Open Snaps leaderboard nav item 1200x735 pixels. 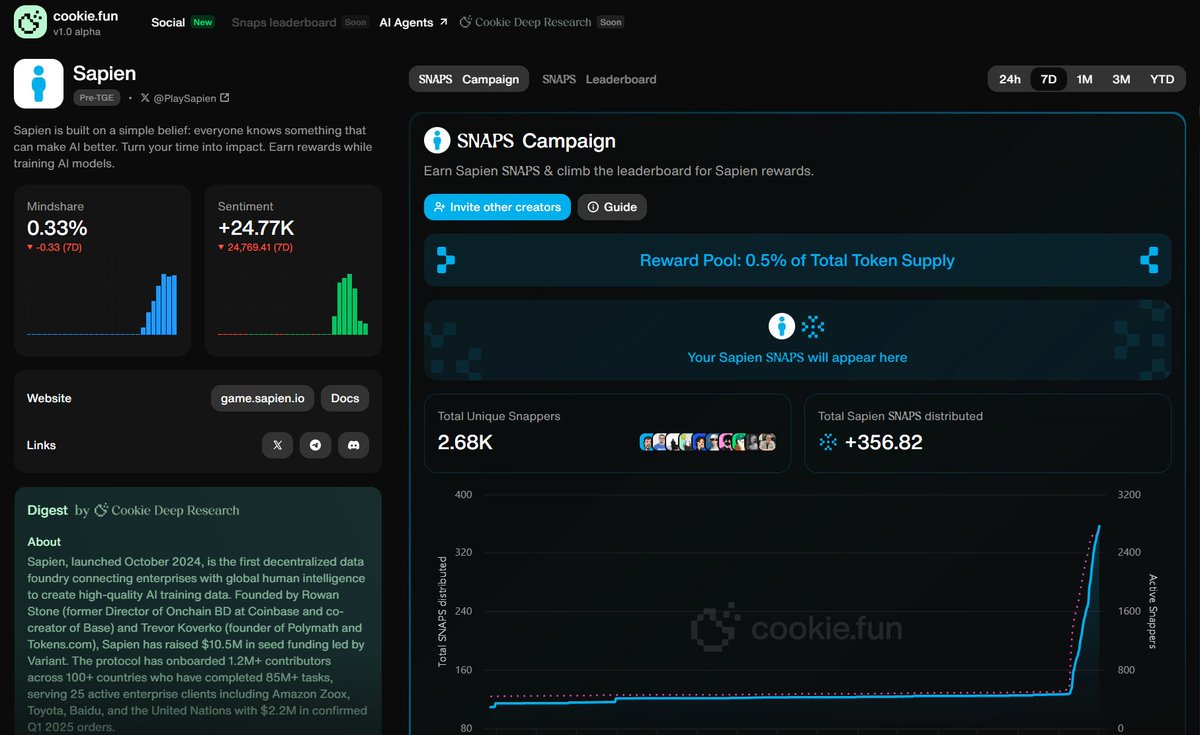point(284,22)
